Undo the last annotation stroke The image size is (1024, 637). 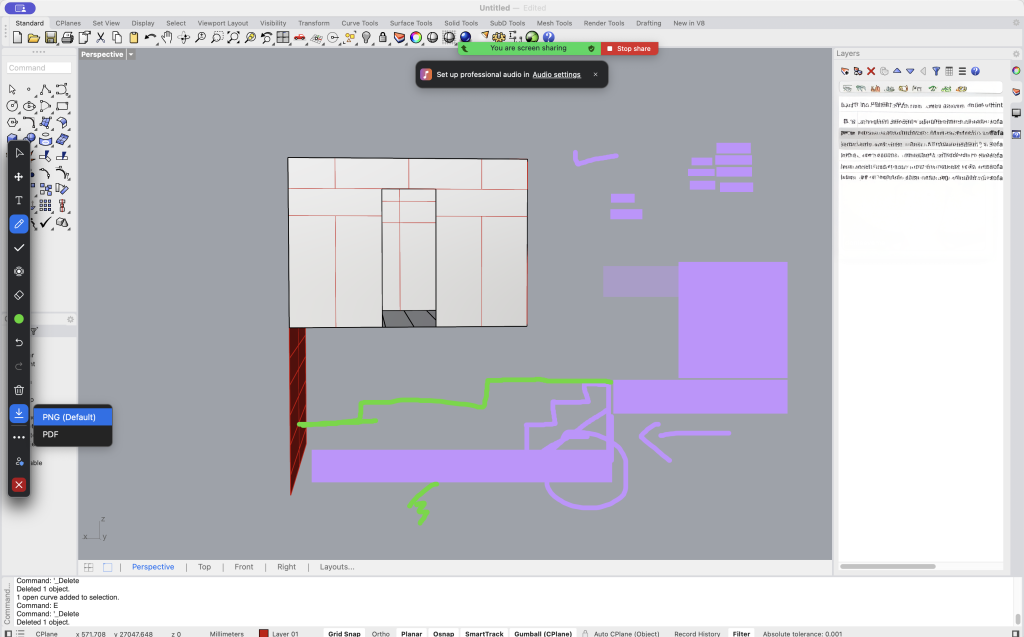tap(19, 343)
